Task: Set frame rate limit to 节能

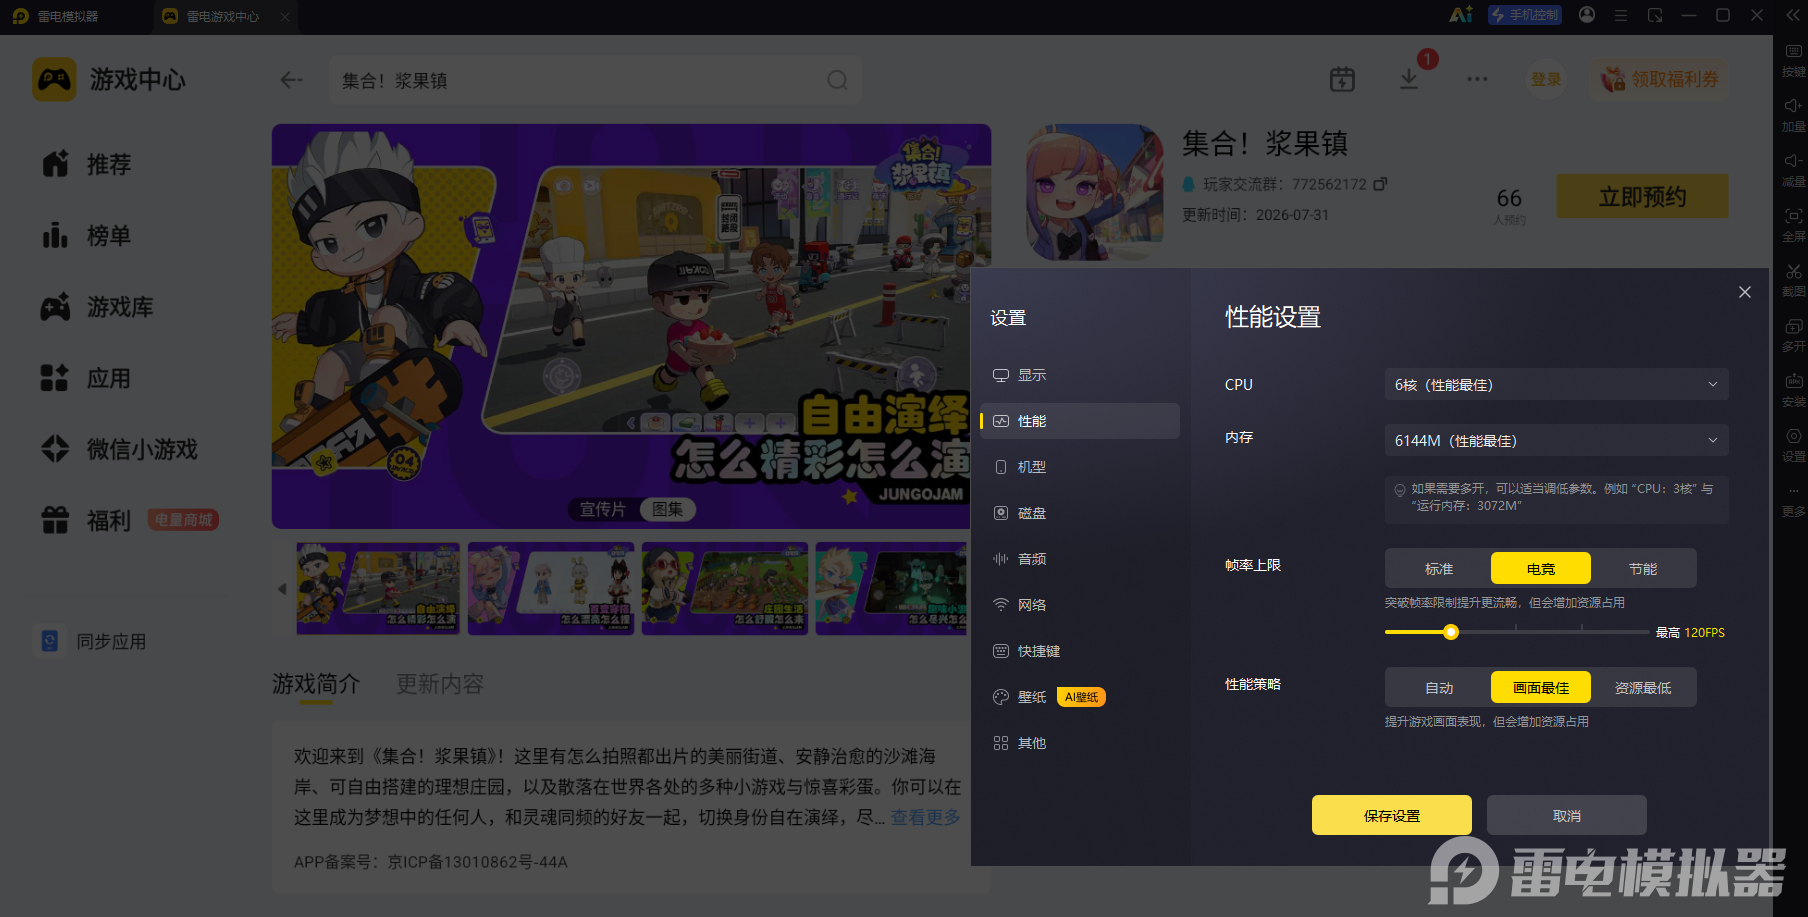Action: point(1643,569)
